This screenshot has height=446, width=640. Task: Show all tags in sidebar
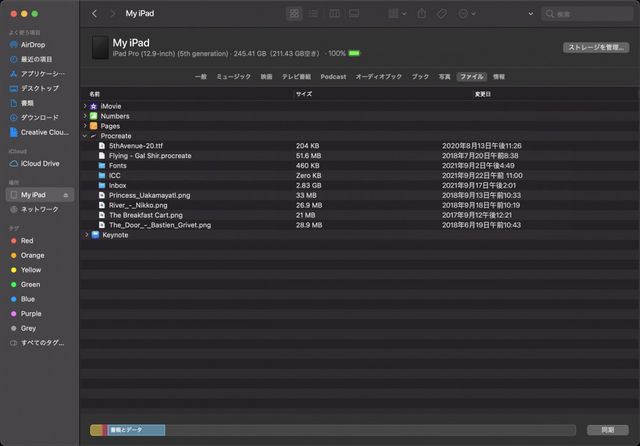(42, 343)
